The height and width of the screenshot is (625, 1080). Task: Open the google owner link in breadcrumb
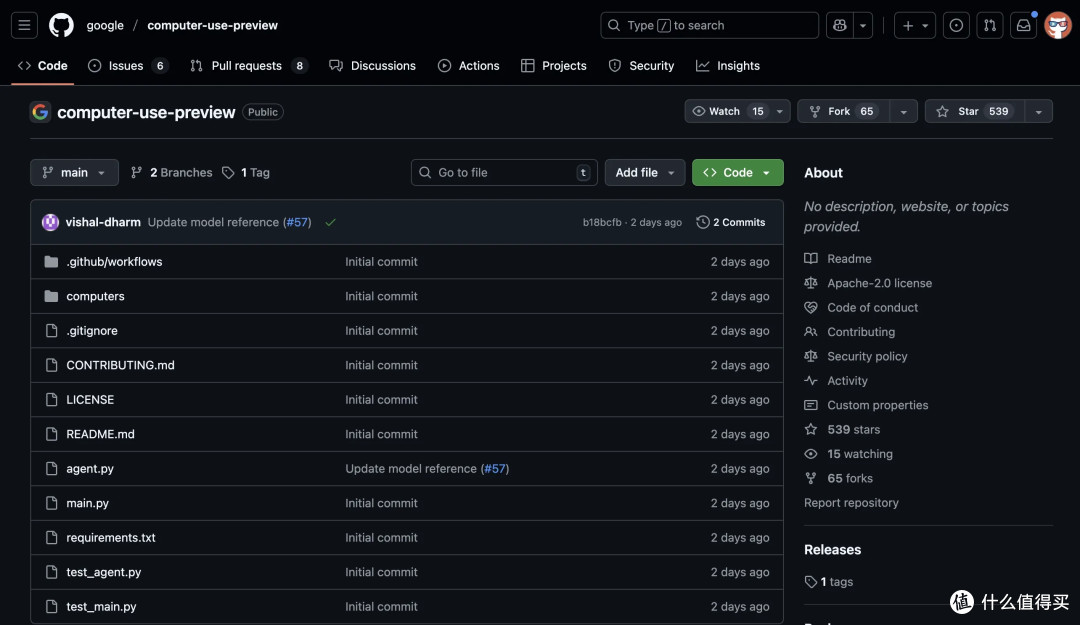[105, 25]
